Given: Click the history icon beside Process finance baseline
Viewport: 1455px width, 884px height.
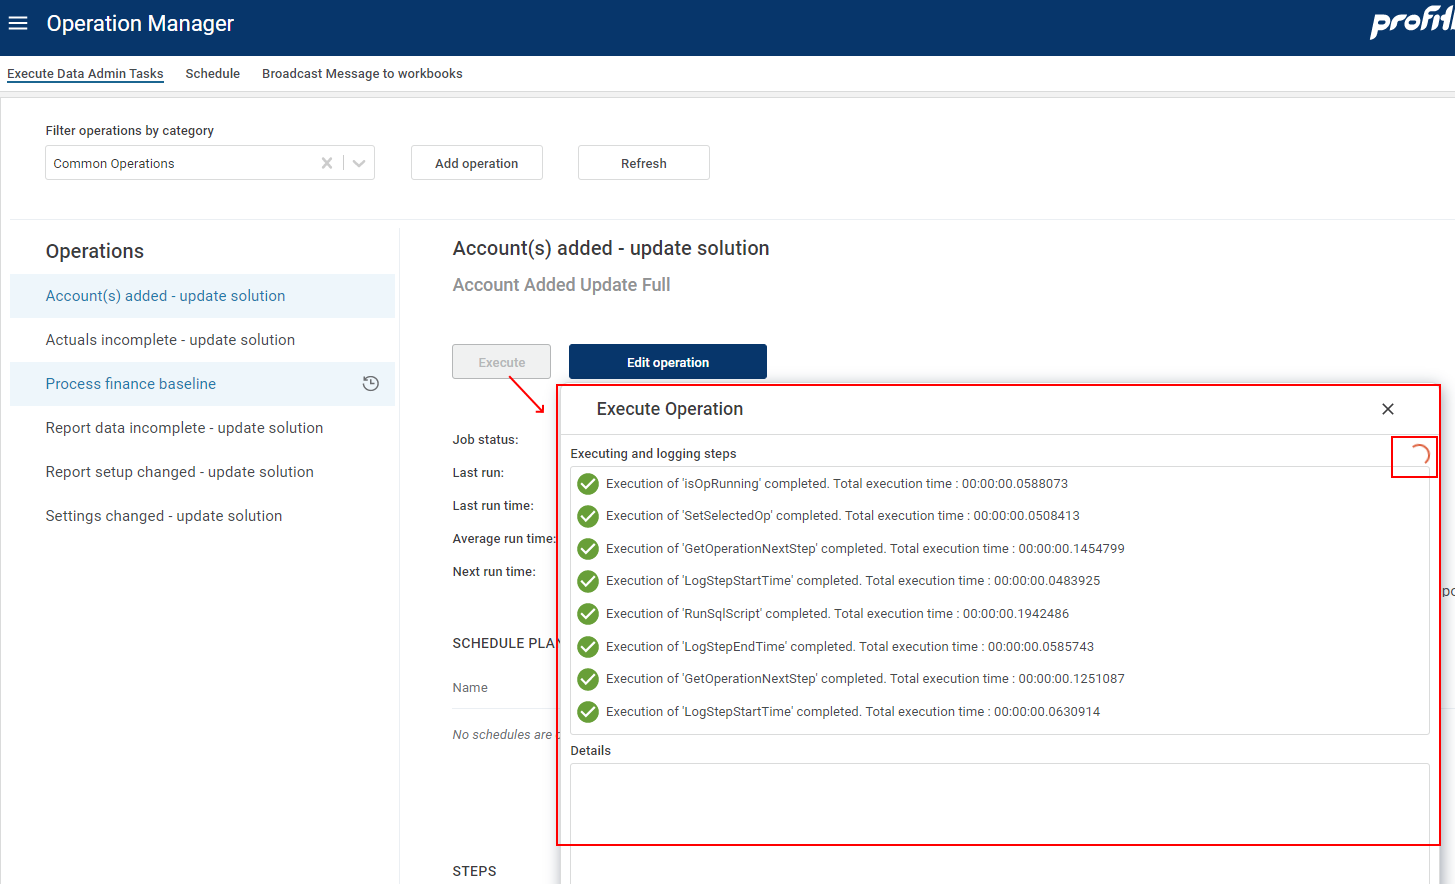Looking at the screenshot, I should coord(370,383).
